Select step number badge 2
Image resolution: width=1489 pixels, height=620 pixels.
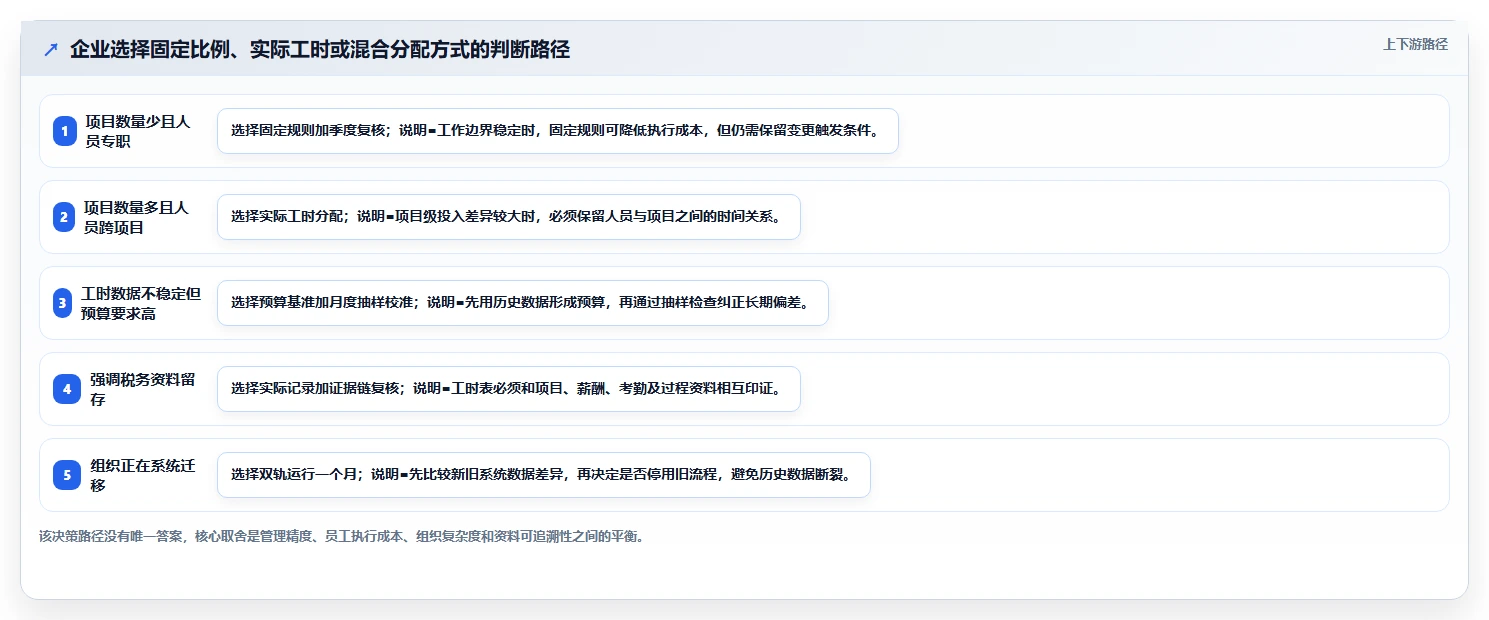tap(65, 217)
